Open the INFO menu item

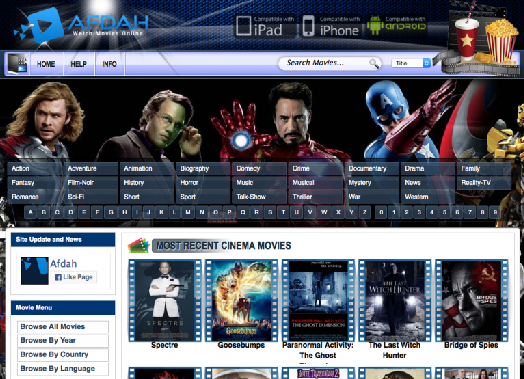tap(110, 64)
